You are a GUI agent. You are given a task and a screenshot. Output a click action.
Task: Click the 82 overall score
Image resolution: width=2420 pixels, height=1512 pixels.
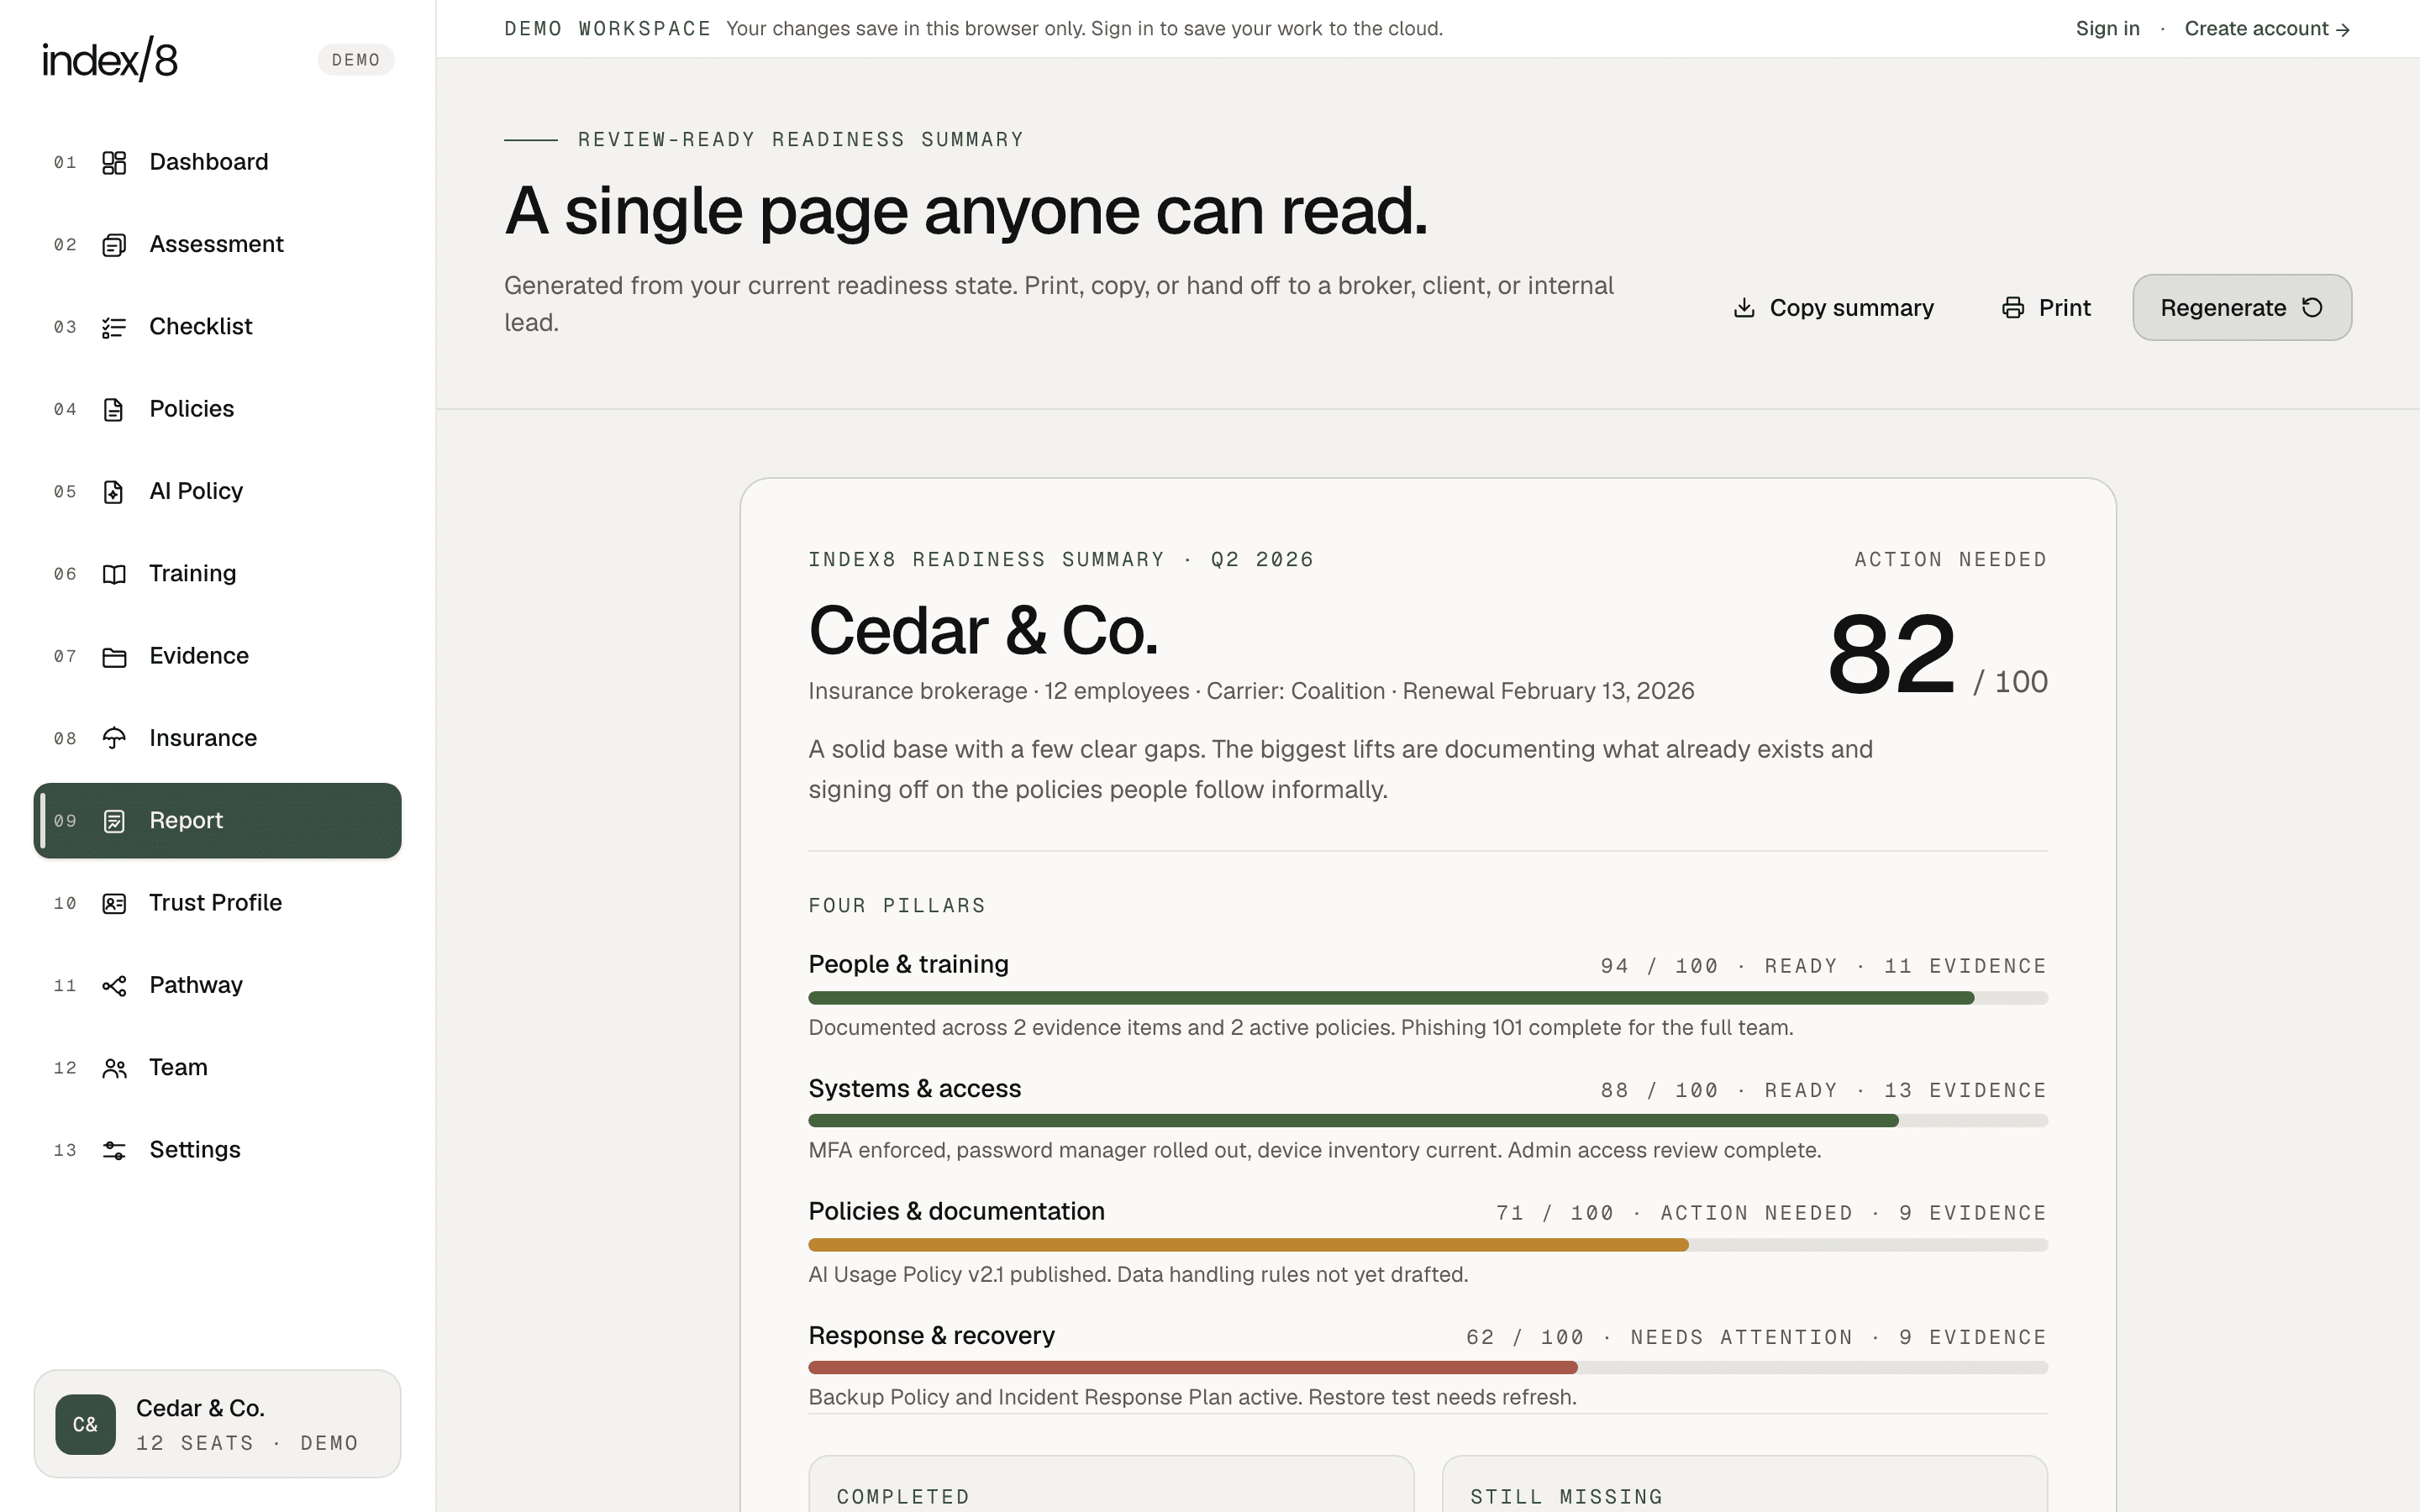tap(1891, 655)
